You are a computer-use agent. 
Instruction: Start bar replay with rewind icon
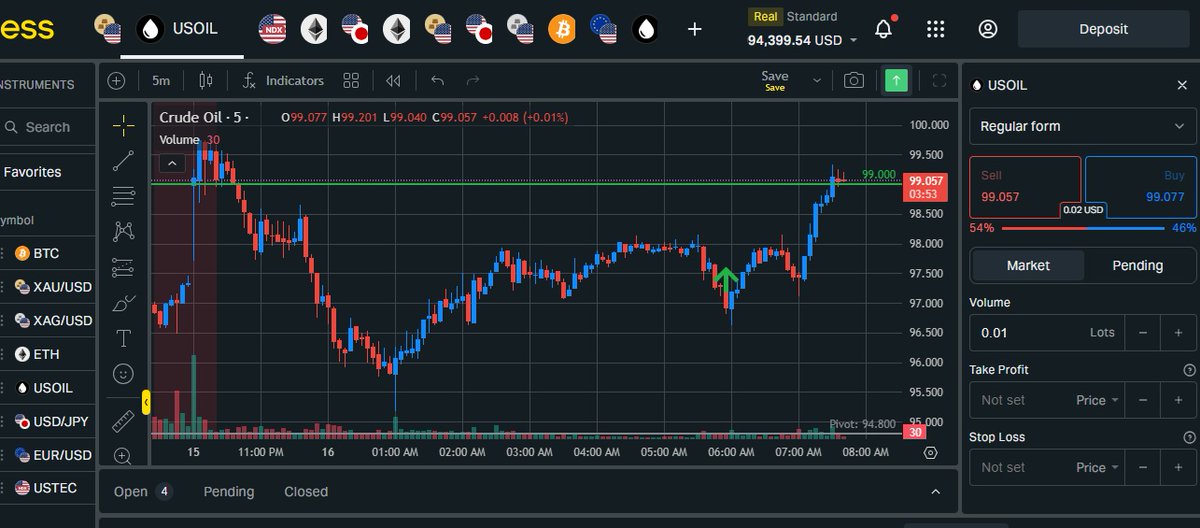click(394, 80)
